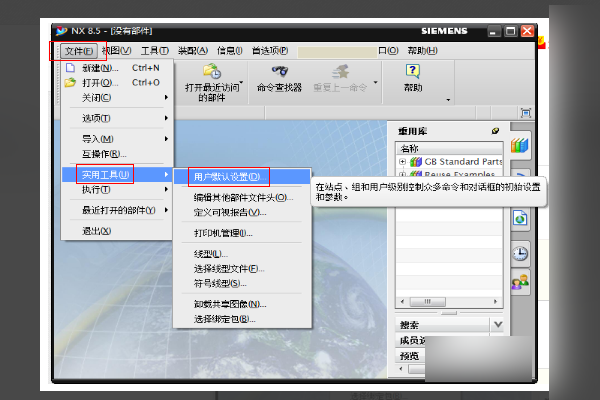This screenshot has width=600, height=400.
Task: Open the 视图(V) menu
Action: pos(117,51)
